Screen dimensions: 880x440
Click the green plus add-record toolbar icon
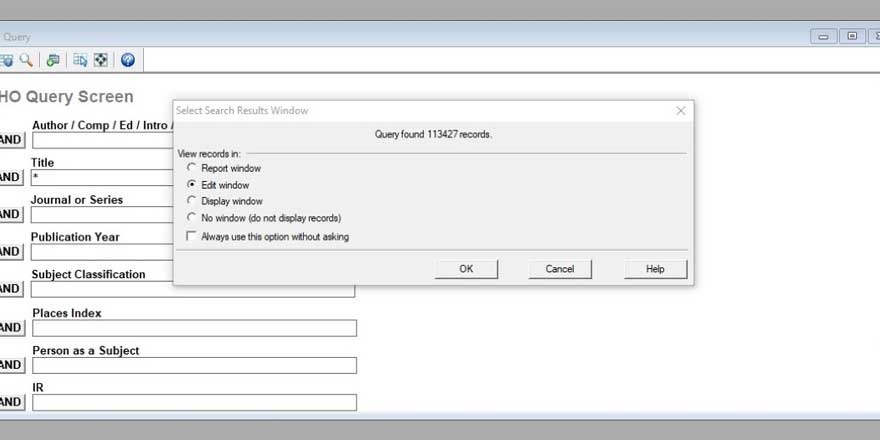53,60
